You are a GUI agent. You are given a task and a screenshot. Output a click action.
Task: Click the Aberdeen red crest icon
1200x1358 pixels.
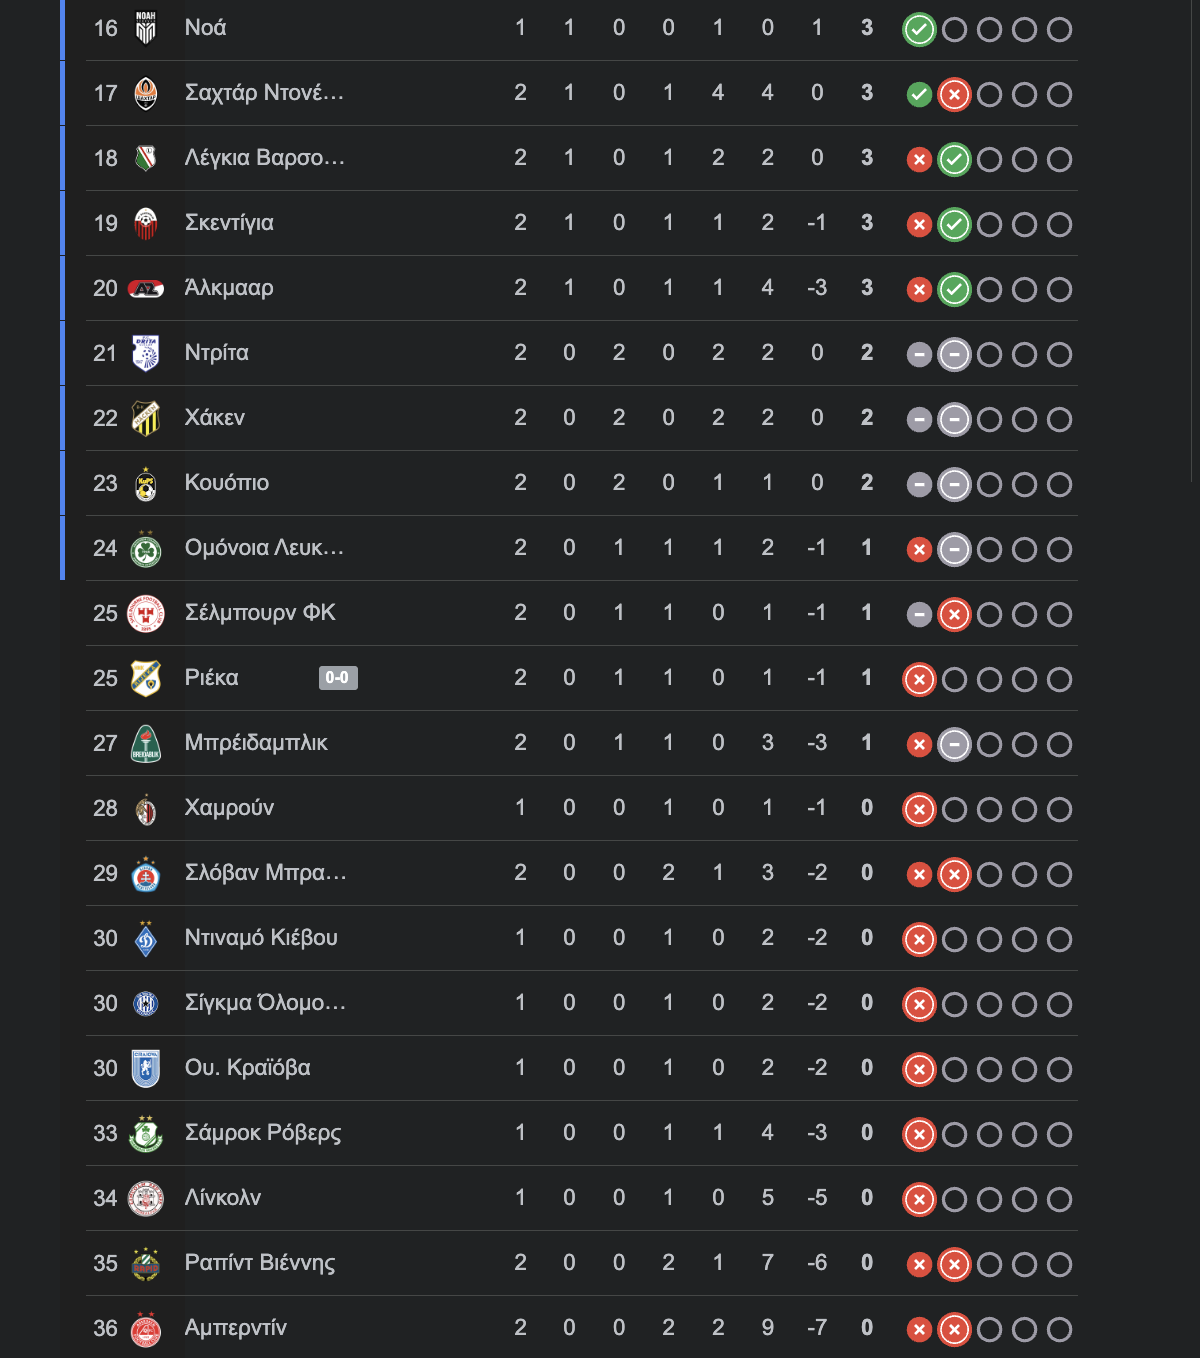[146, 1329]
